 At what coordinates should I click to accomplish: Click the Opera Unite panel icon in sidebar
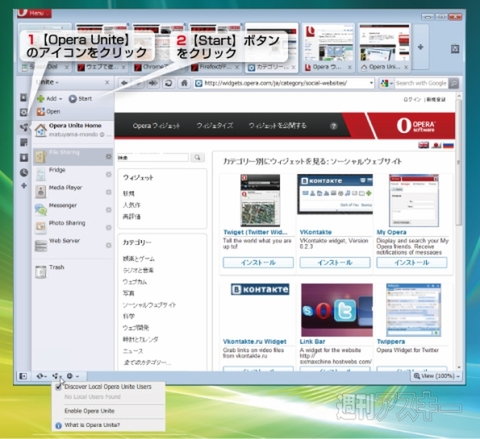tap(24, 127)
